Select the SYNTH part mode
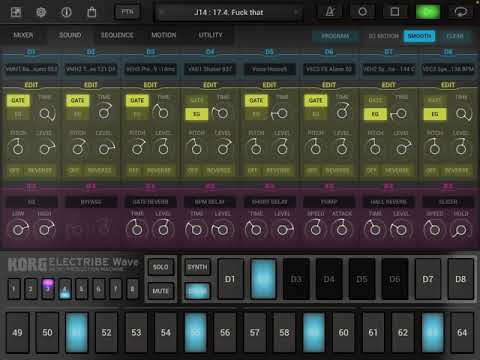480x360 pixels. [197, 267]
